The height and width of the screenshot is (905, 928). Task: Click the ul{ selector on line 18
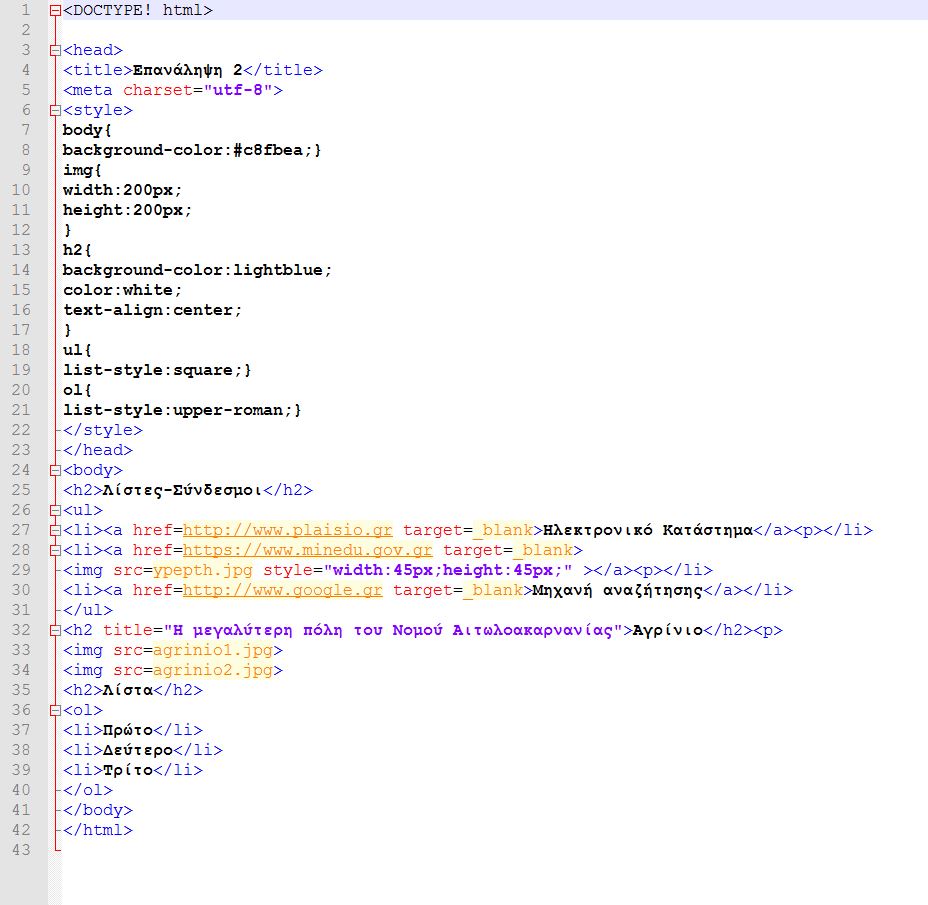coord(77,350)
